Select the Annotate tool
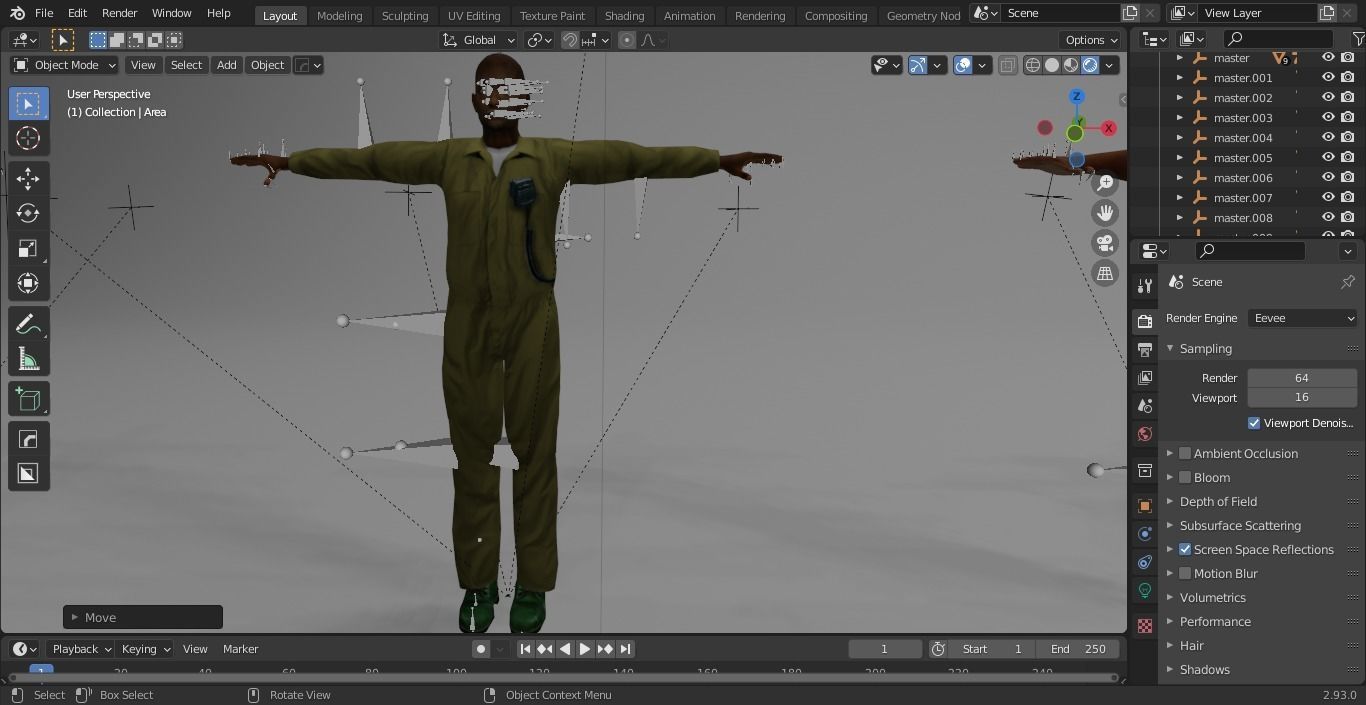The height and width of the screenshot is (705, 1366). tap(28, 324)
